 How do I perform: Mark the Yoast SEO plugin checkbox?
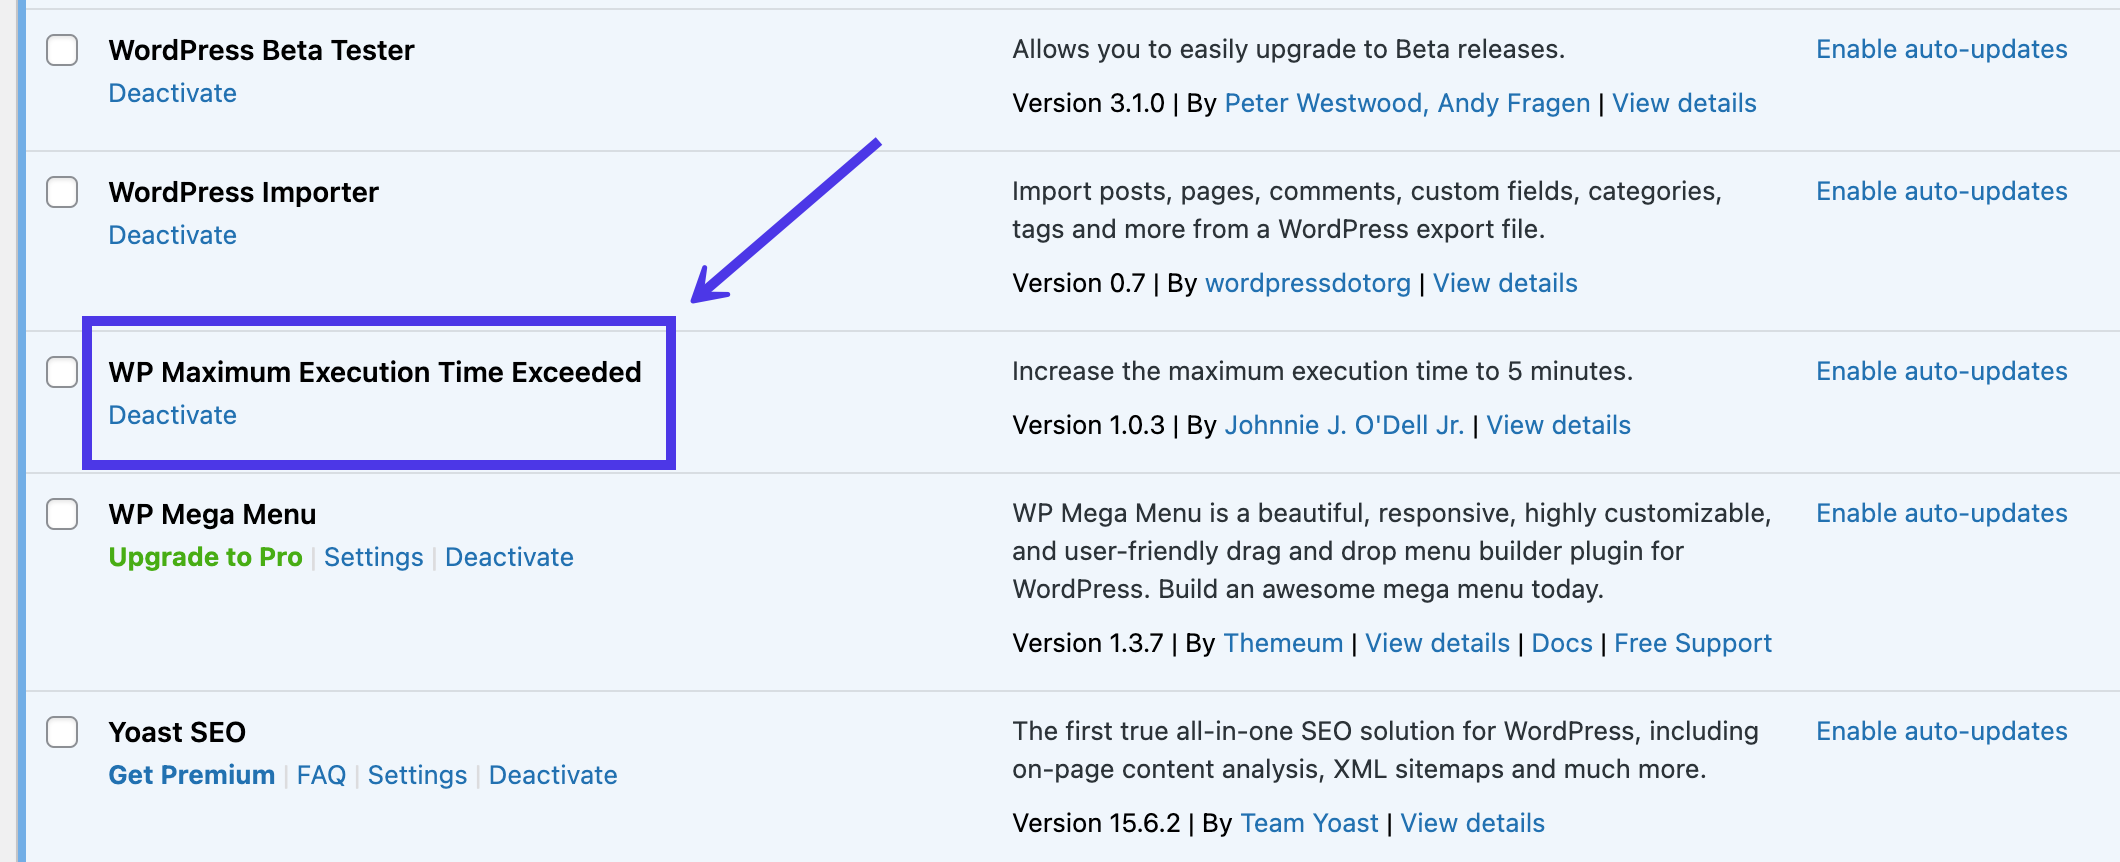click(x=62, y=732)
